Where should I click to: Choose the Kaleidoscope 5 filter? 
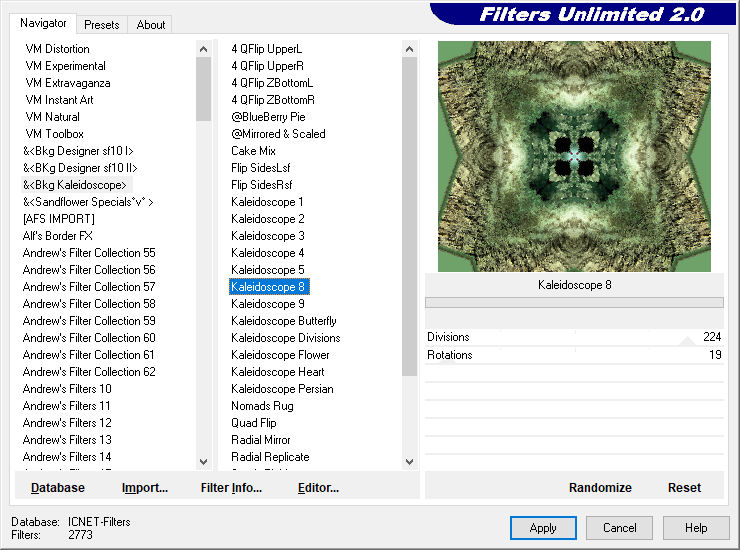pos(268,270)
